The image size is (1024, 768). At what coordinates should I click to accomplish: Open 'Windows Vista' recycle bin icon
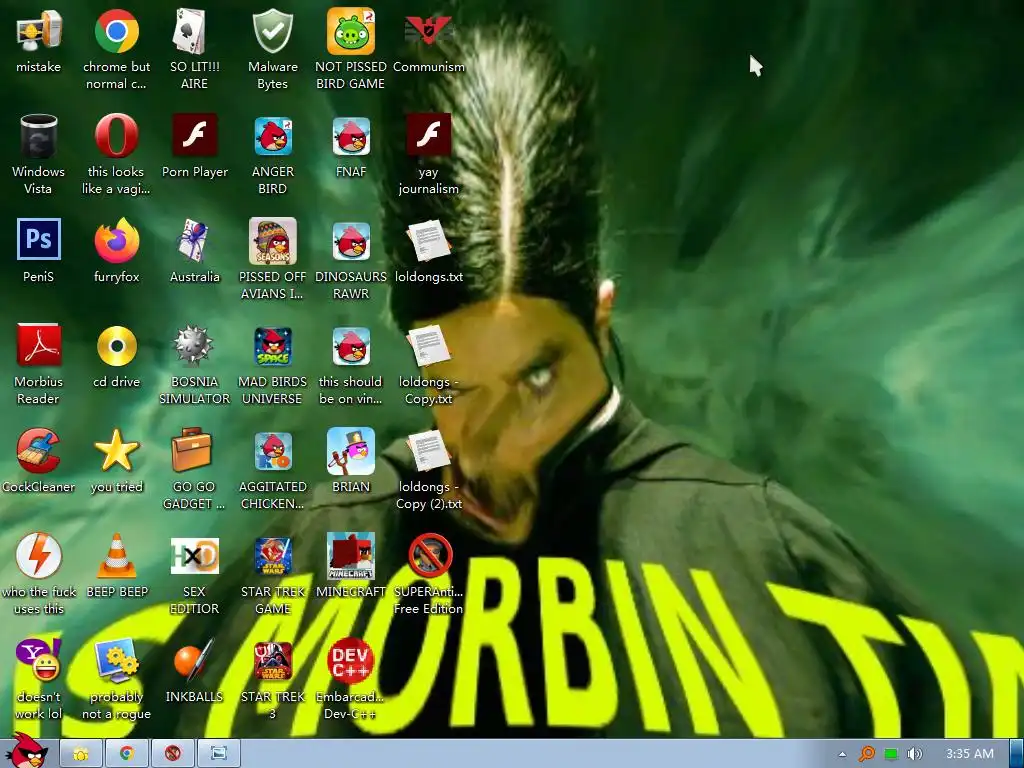coord(39,136)
